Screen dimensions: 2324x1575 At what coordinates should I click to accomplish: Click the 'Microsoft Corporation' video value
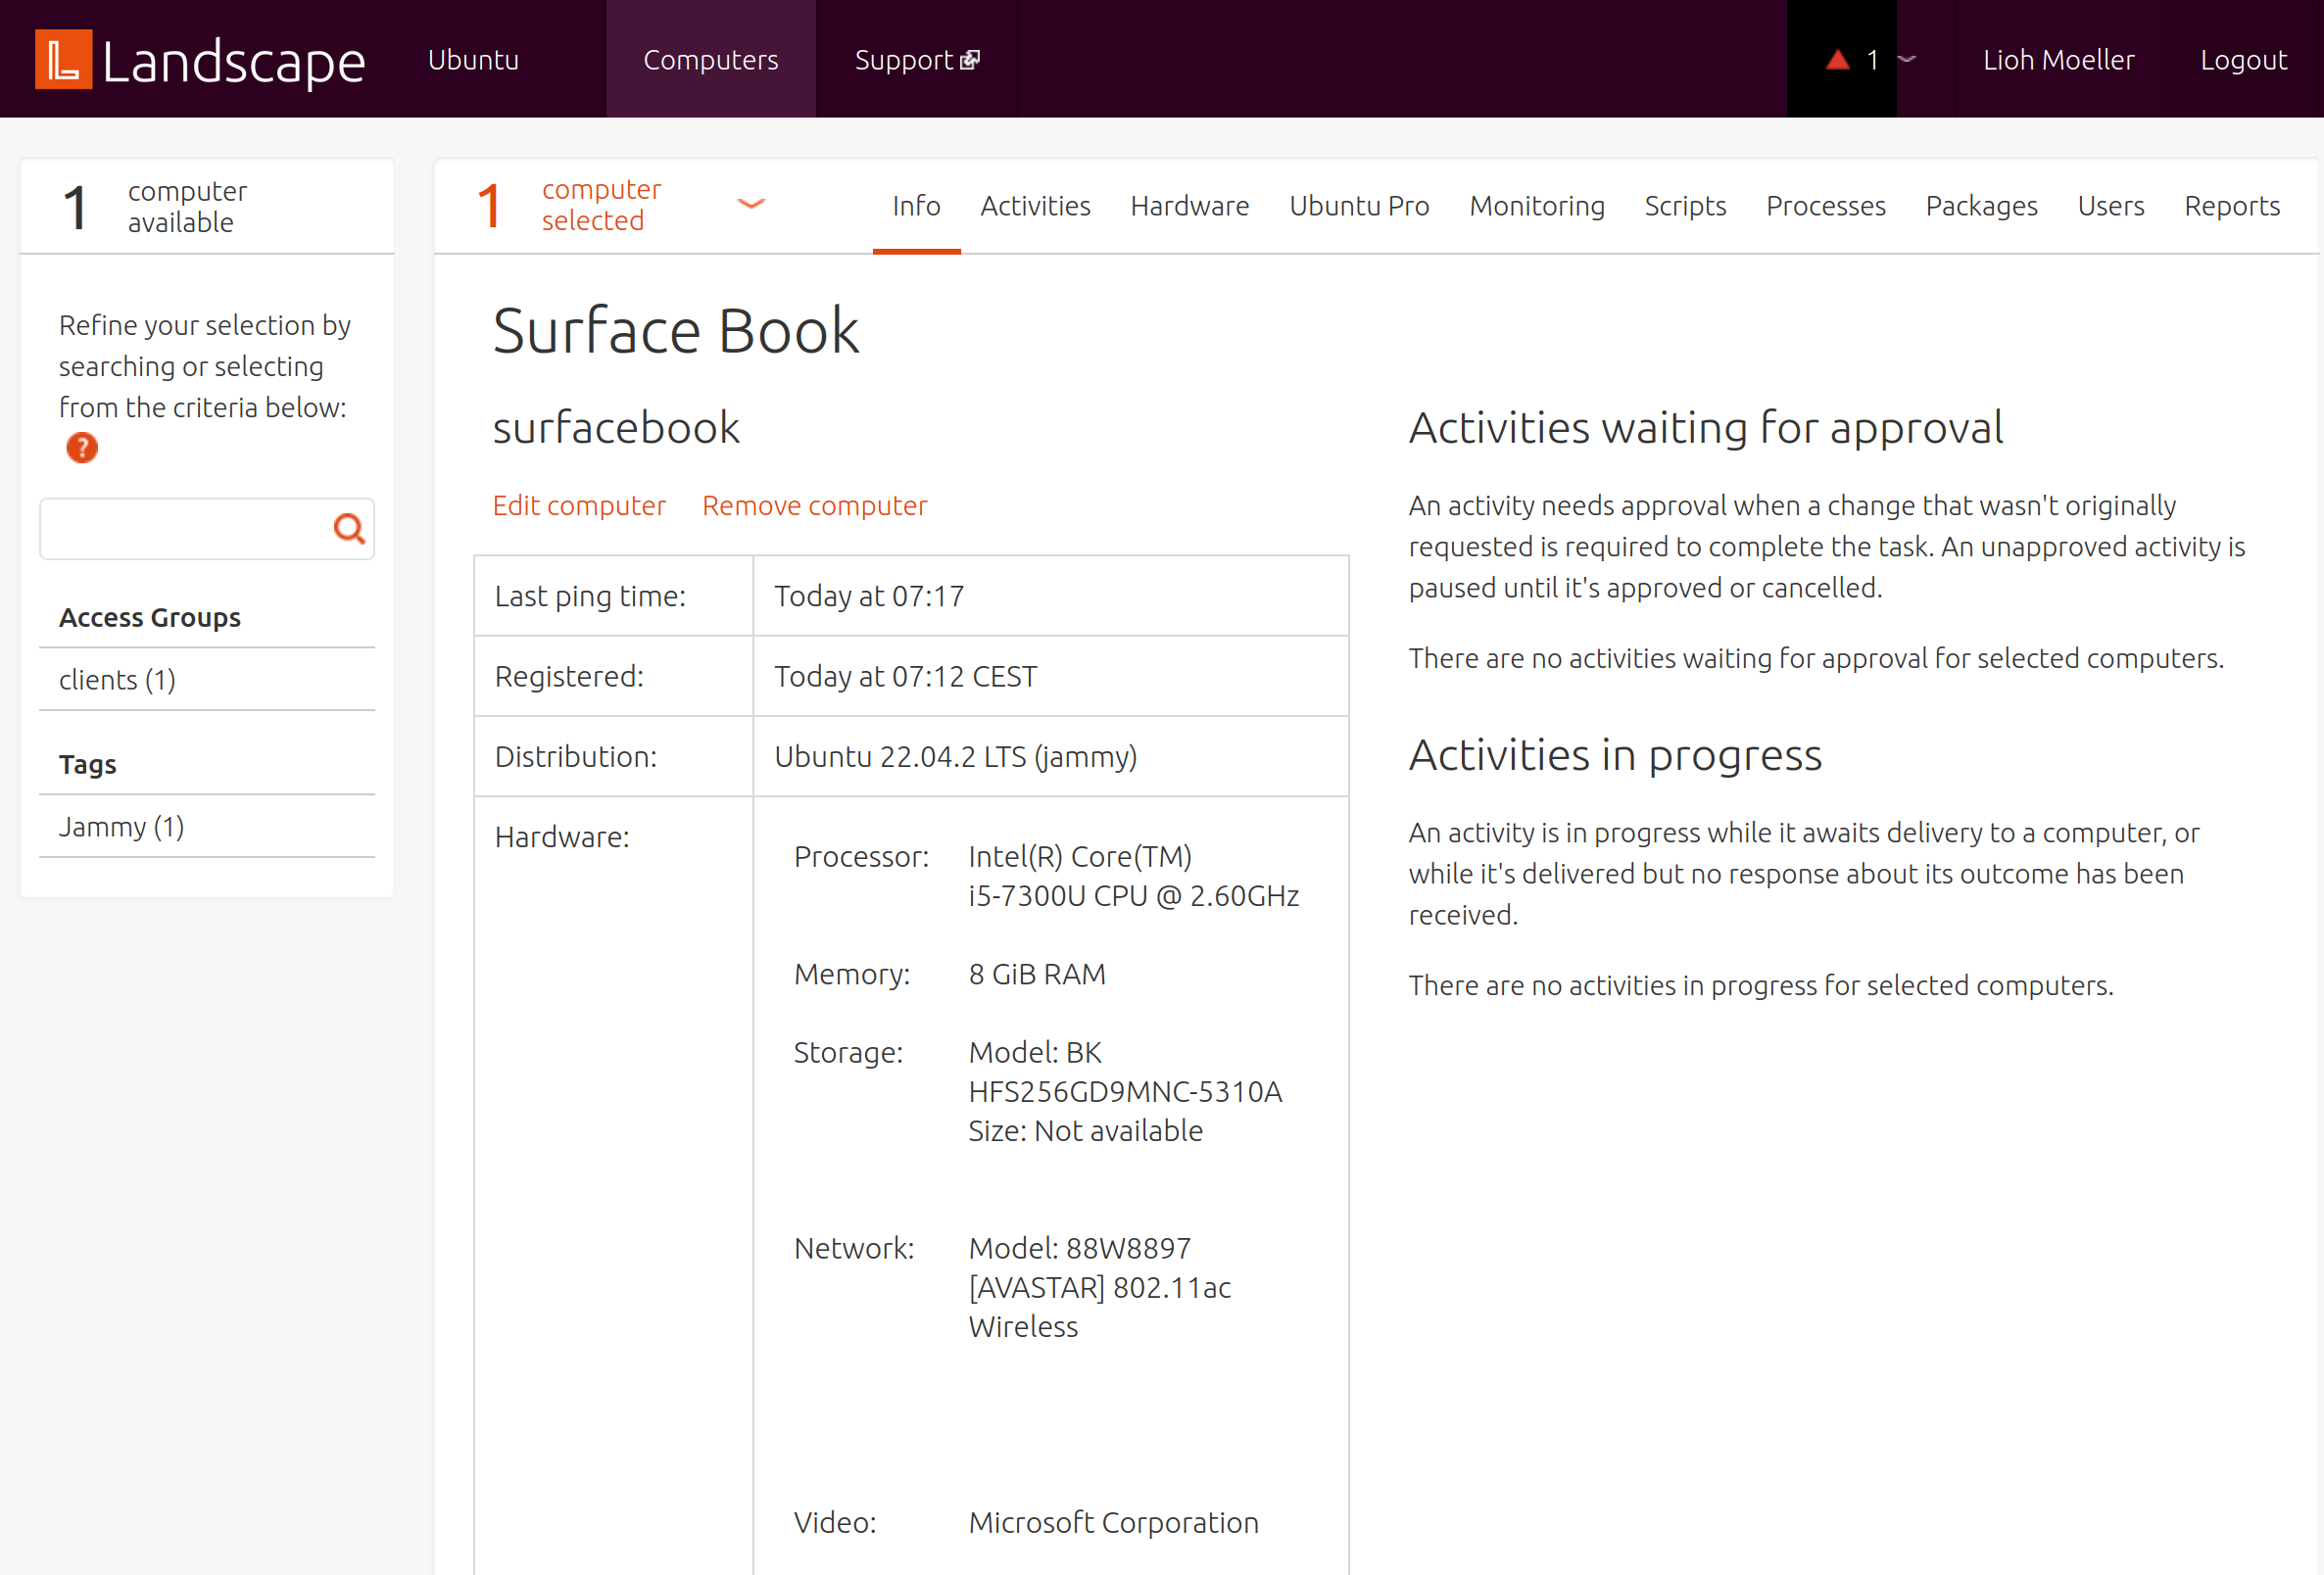1113,1522
